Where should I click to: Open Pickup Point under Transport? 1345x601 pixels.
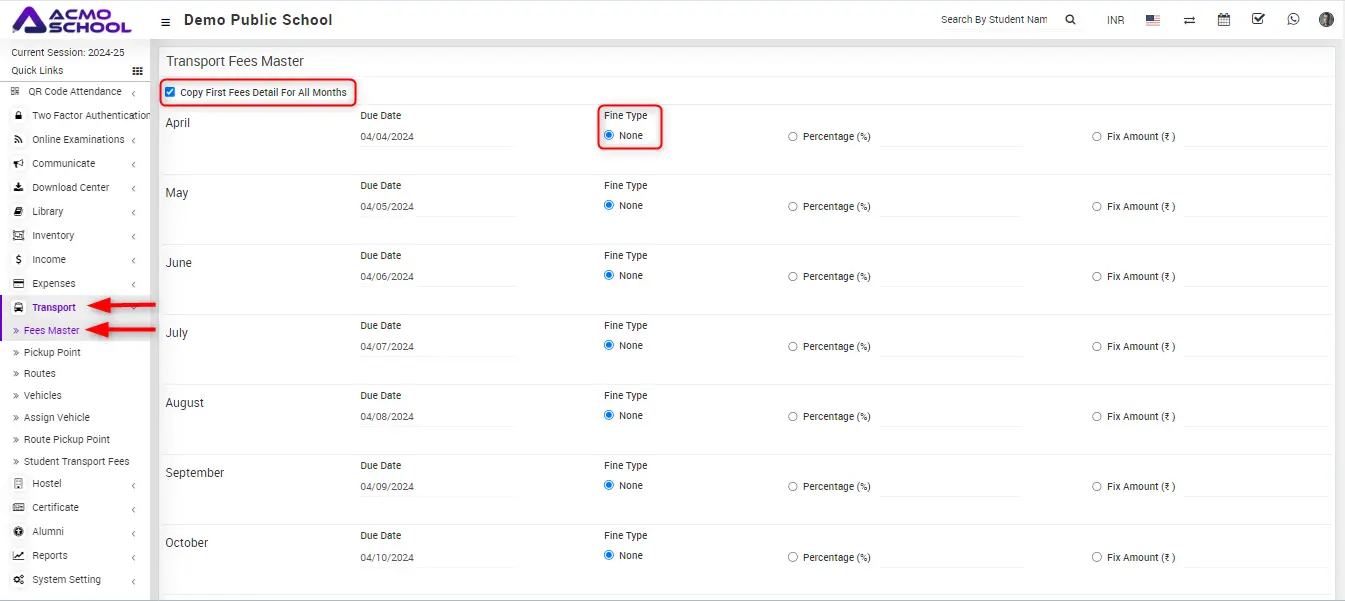click(x=52, y=353)
